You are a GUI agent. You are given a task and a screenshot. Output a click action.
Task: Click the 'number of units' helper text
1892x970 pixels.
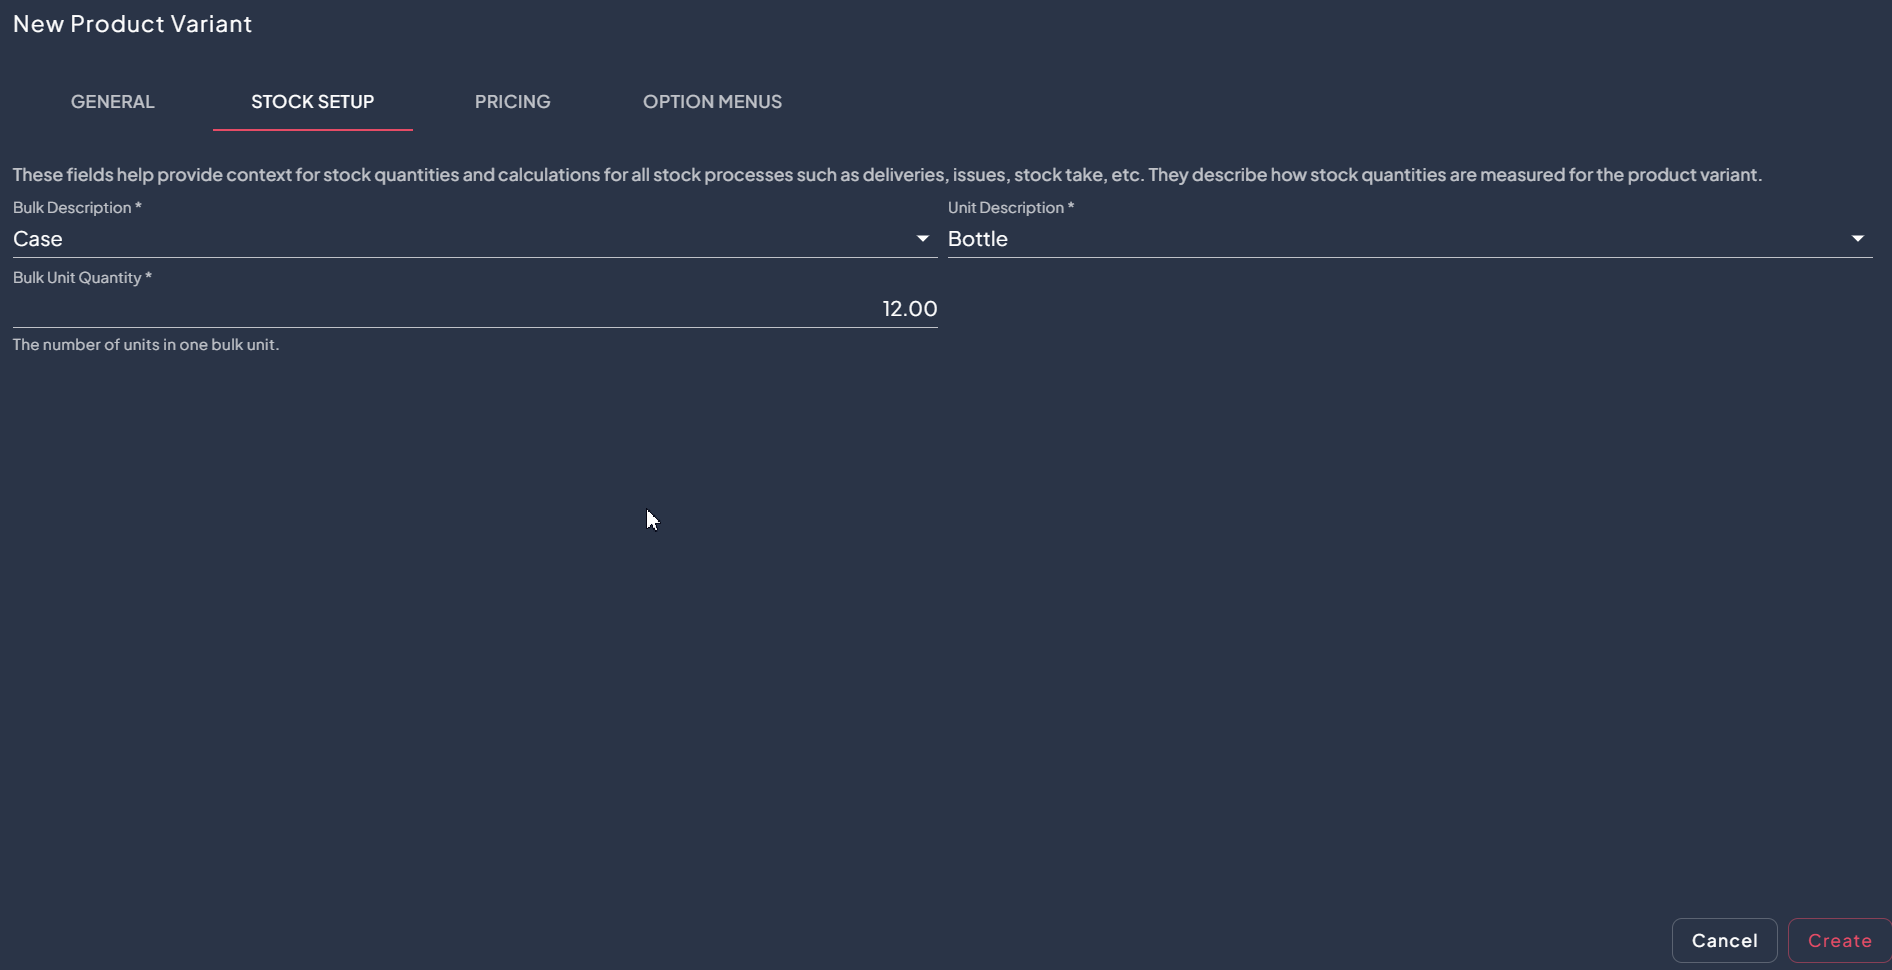pyautogui.click(x=146, y=345)
